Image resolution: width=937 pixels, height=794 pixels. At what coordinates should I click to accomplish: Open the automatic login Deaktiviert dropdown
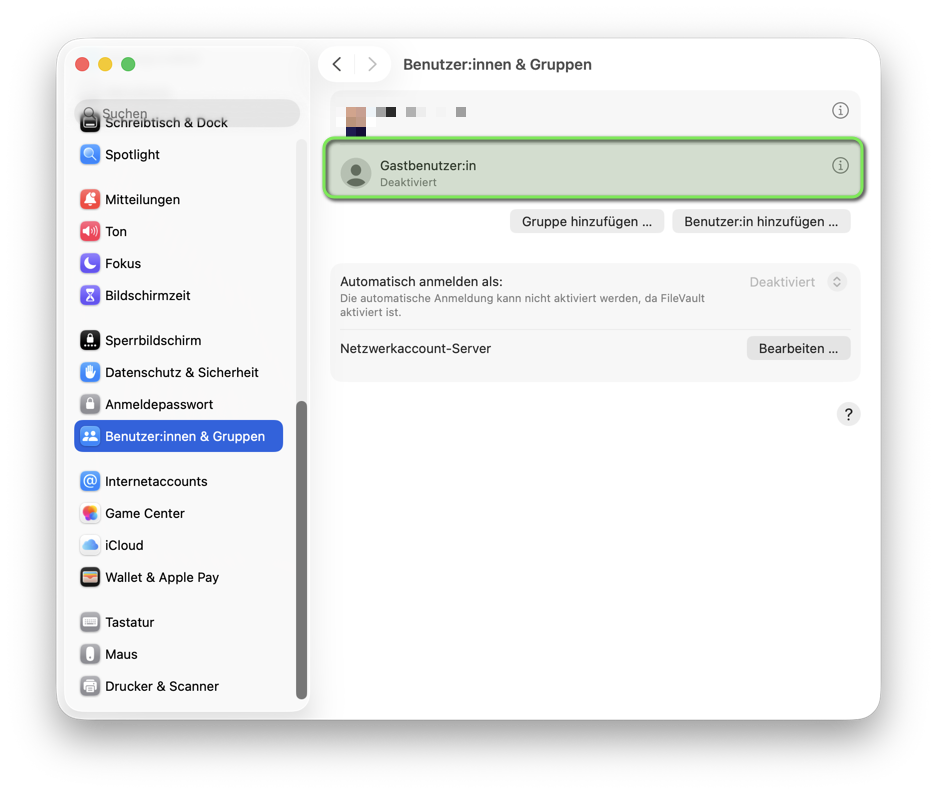click(837, 282)
